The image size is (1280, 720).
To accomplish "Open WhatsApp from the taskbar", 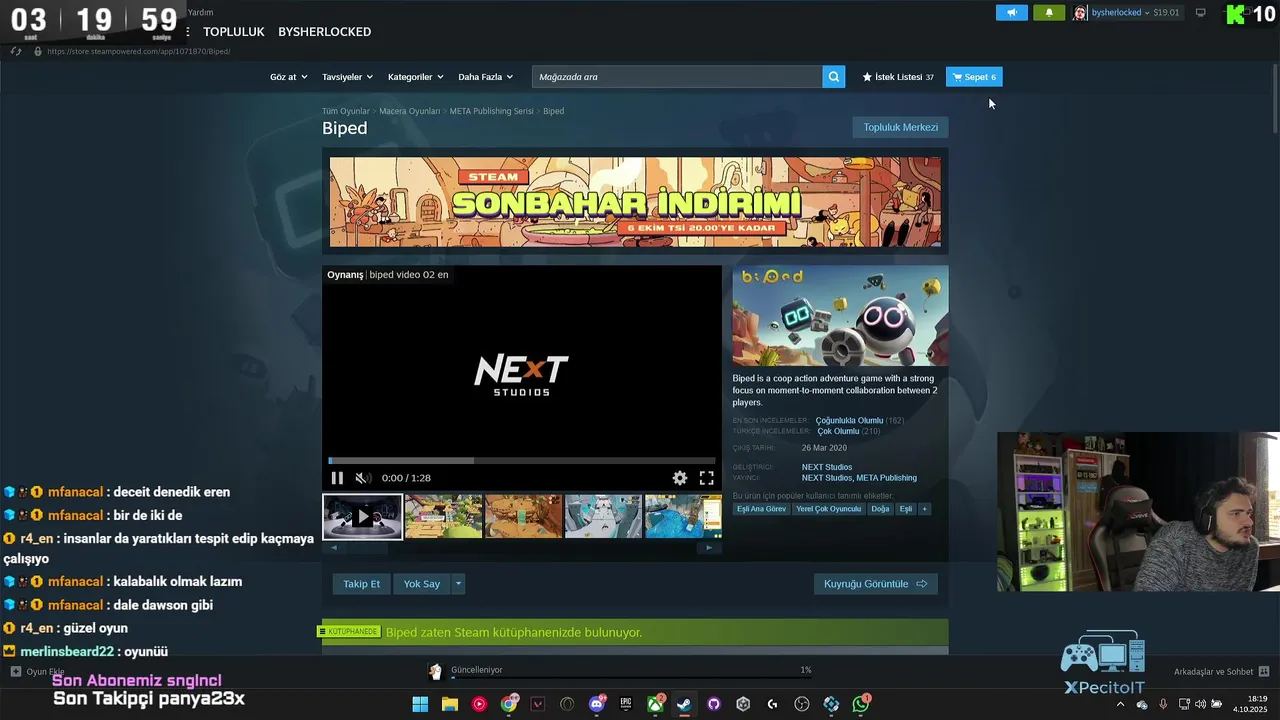I will (x=861, y=704).
